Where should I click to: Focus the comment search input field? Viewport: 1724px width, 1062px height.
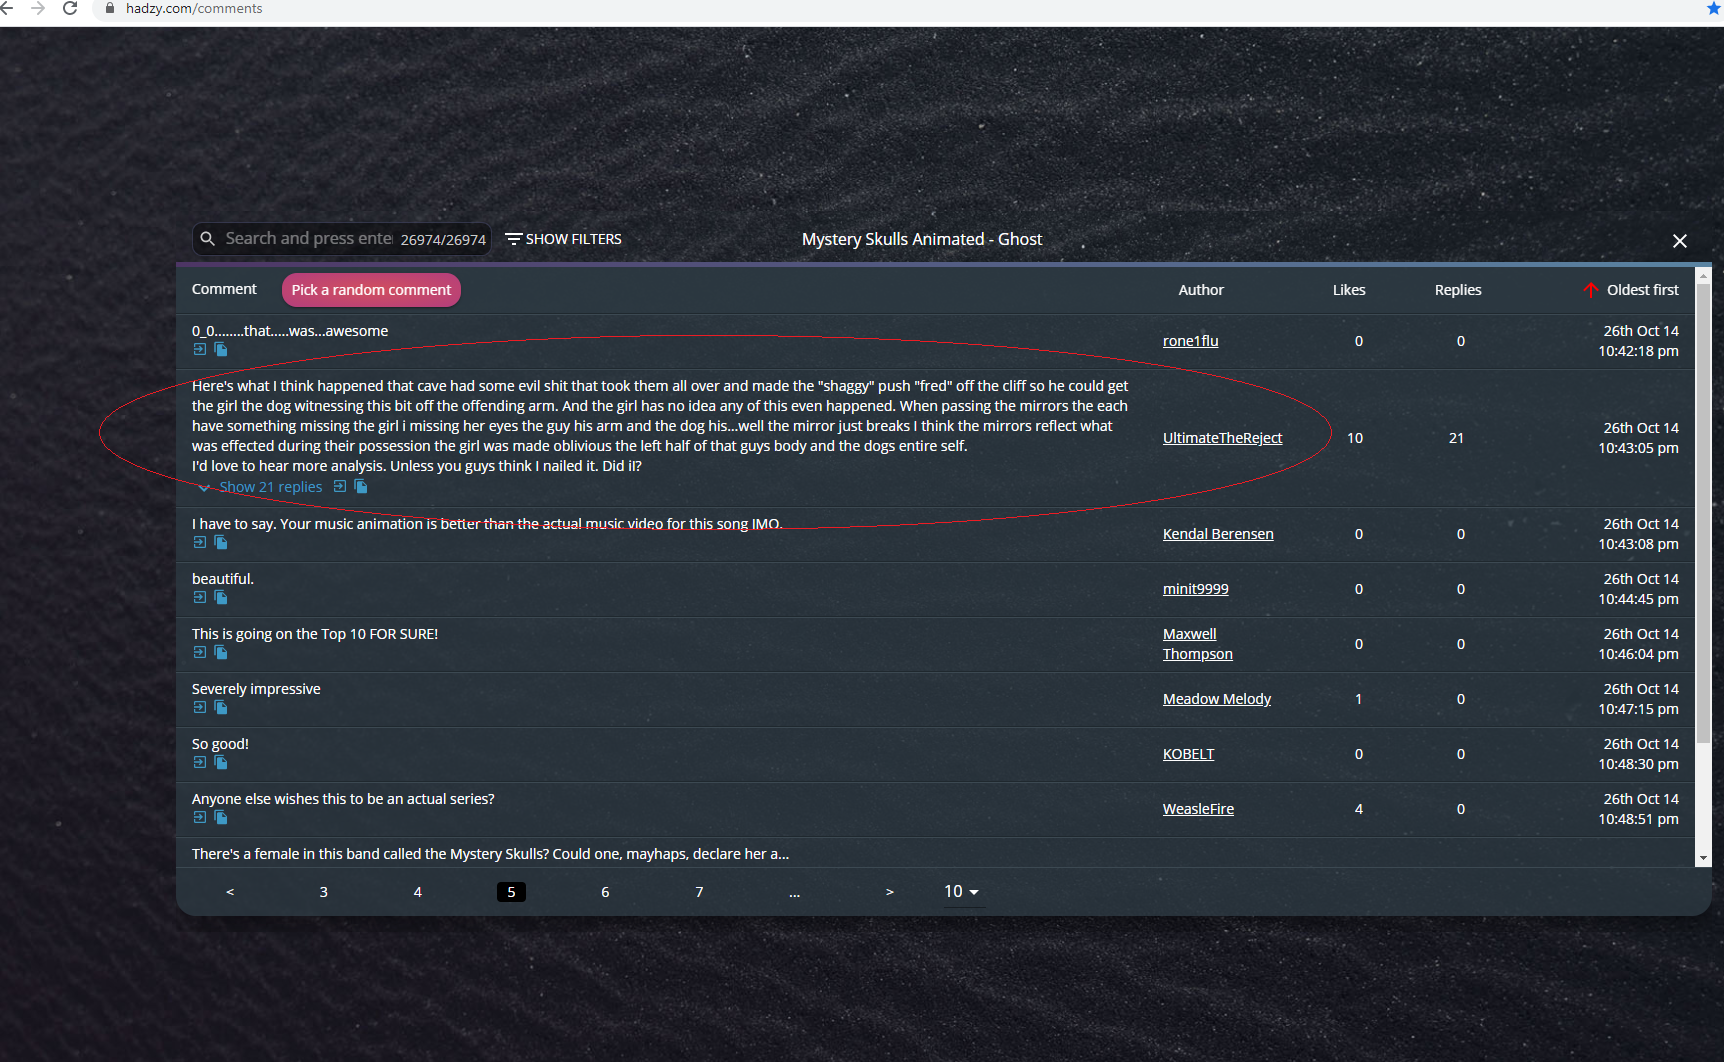[x=308, y=239]
